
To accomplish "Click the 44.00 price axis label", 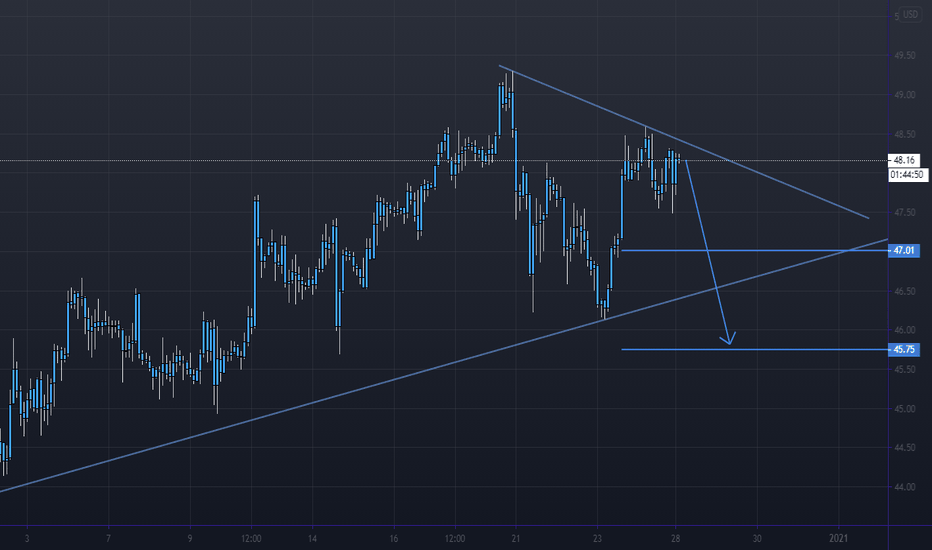I will pyautogui.click(x=905, y=487).
